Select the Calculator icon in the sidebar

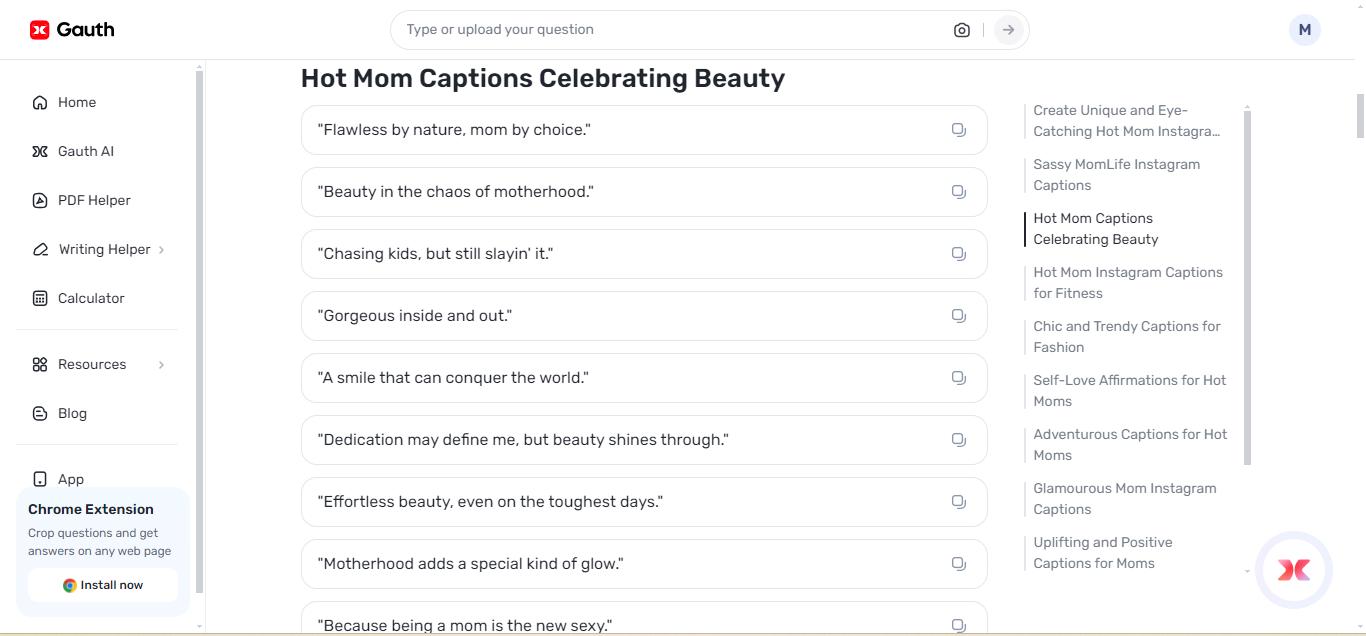pos(39,298)
